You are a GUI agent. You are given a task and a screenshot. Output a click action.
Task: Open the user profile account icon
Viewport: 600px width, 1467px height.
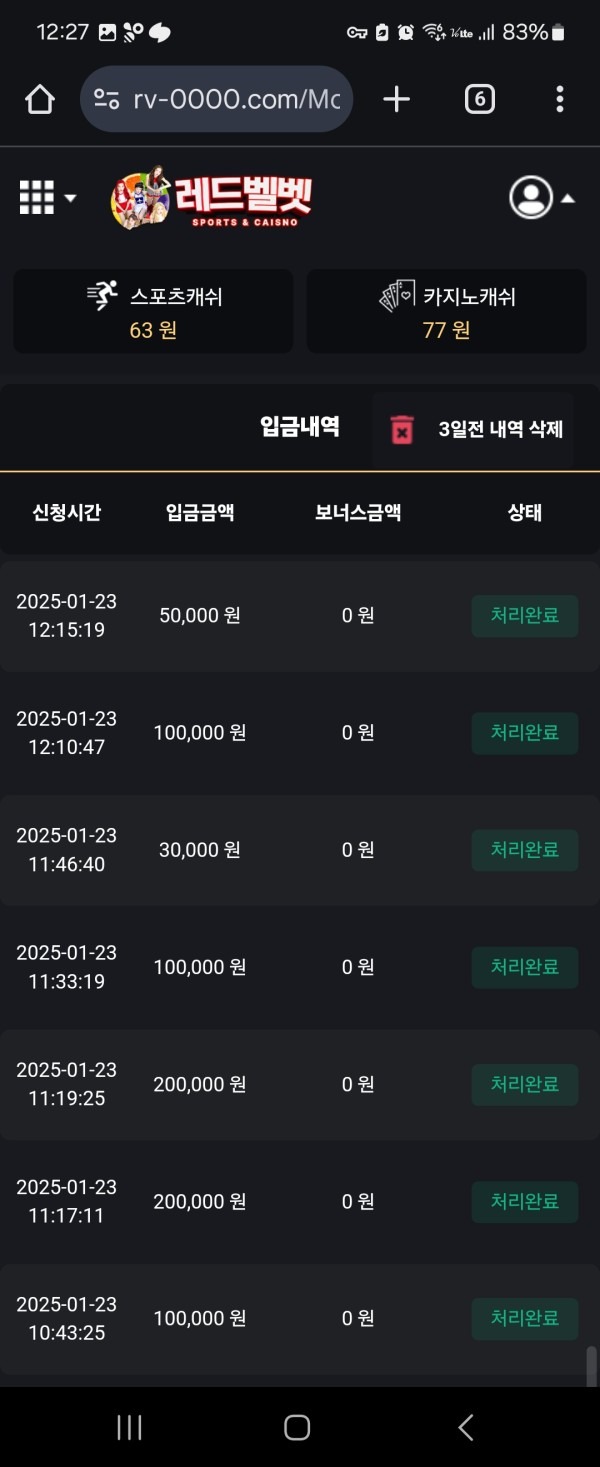tap(533, 197)
